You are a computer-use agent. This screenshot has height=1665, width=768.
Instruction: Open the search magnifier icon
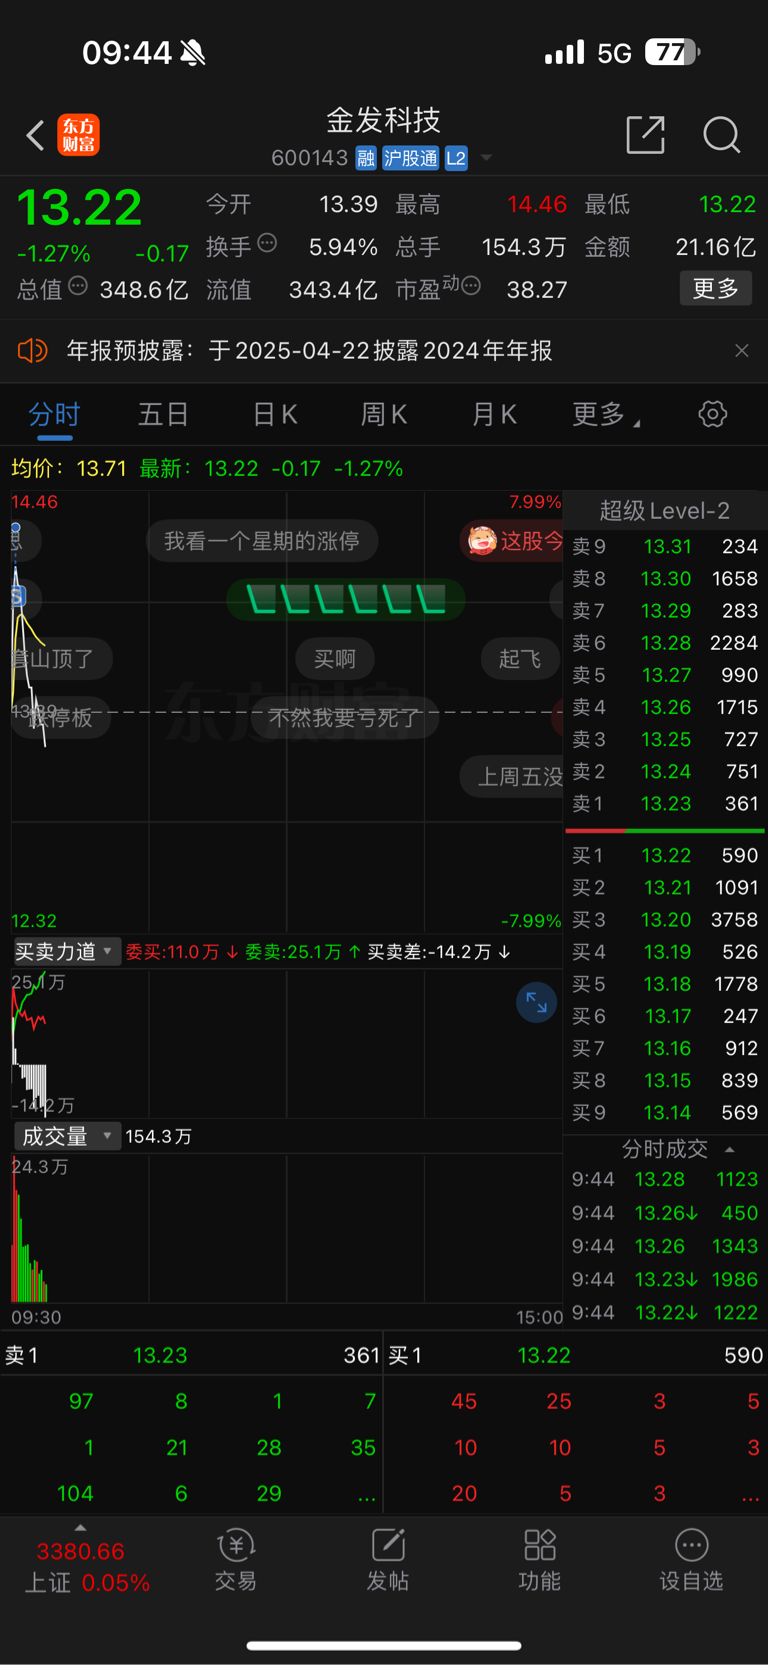point(721,134)
